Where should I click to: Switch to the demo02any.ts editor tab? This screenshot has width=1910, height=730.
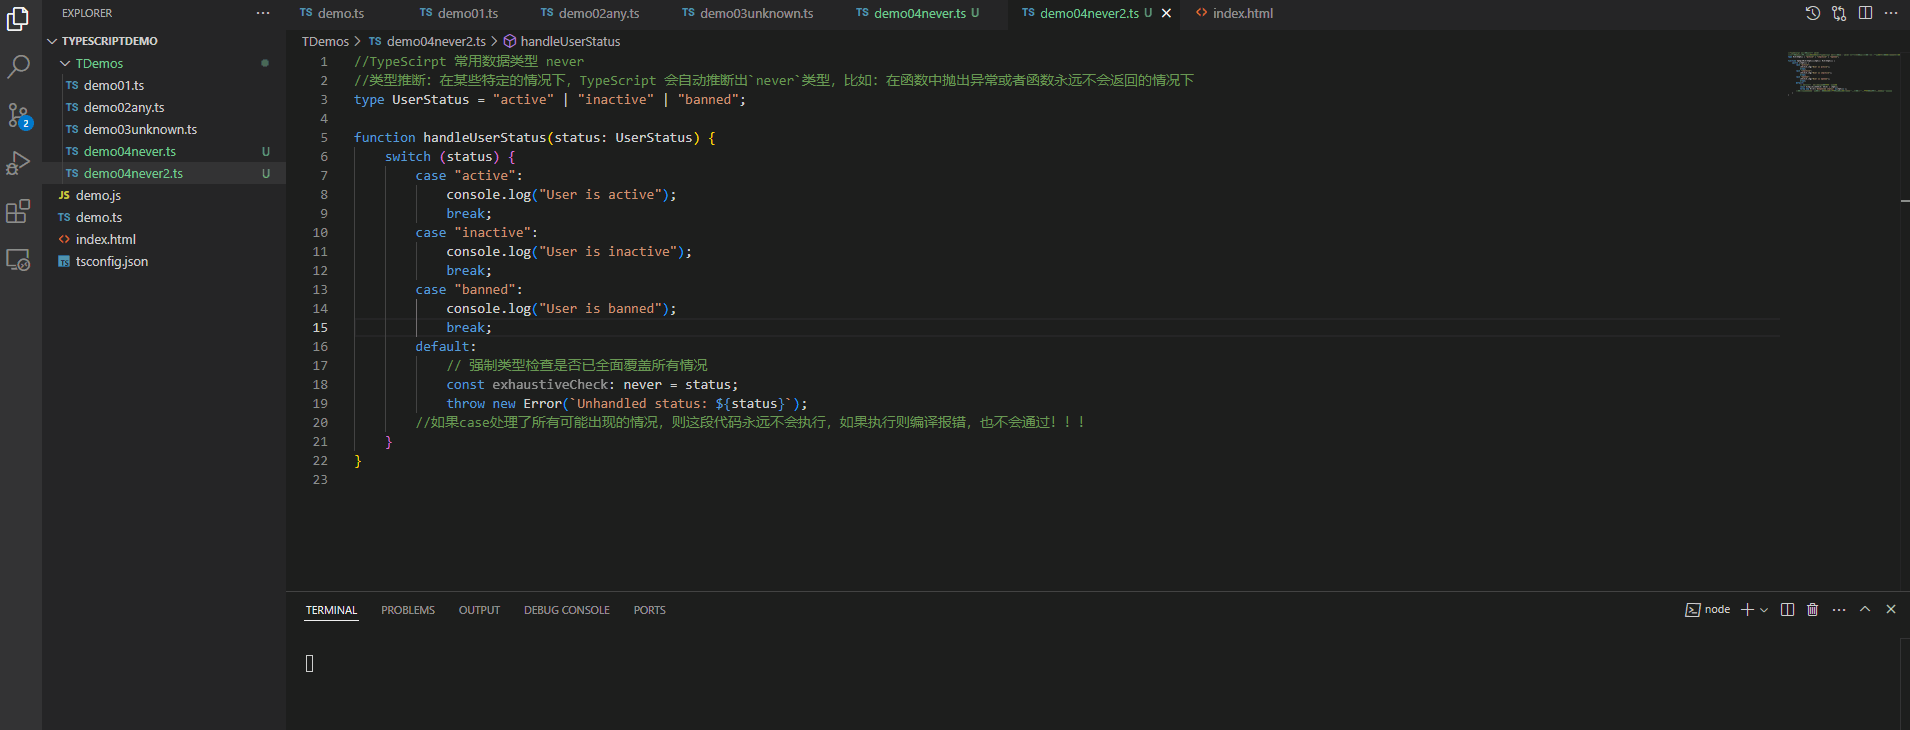(x=598, y=13)
